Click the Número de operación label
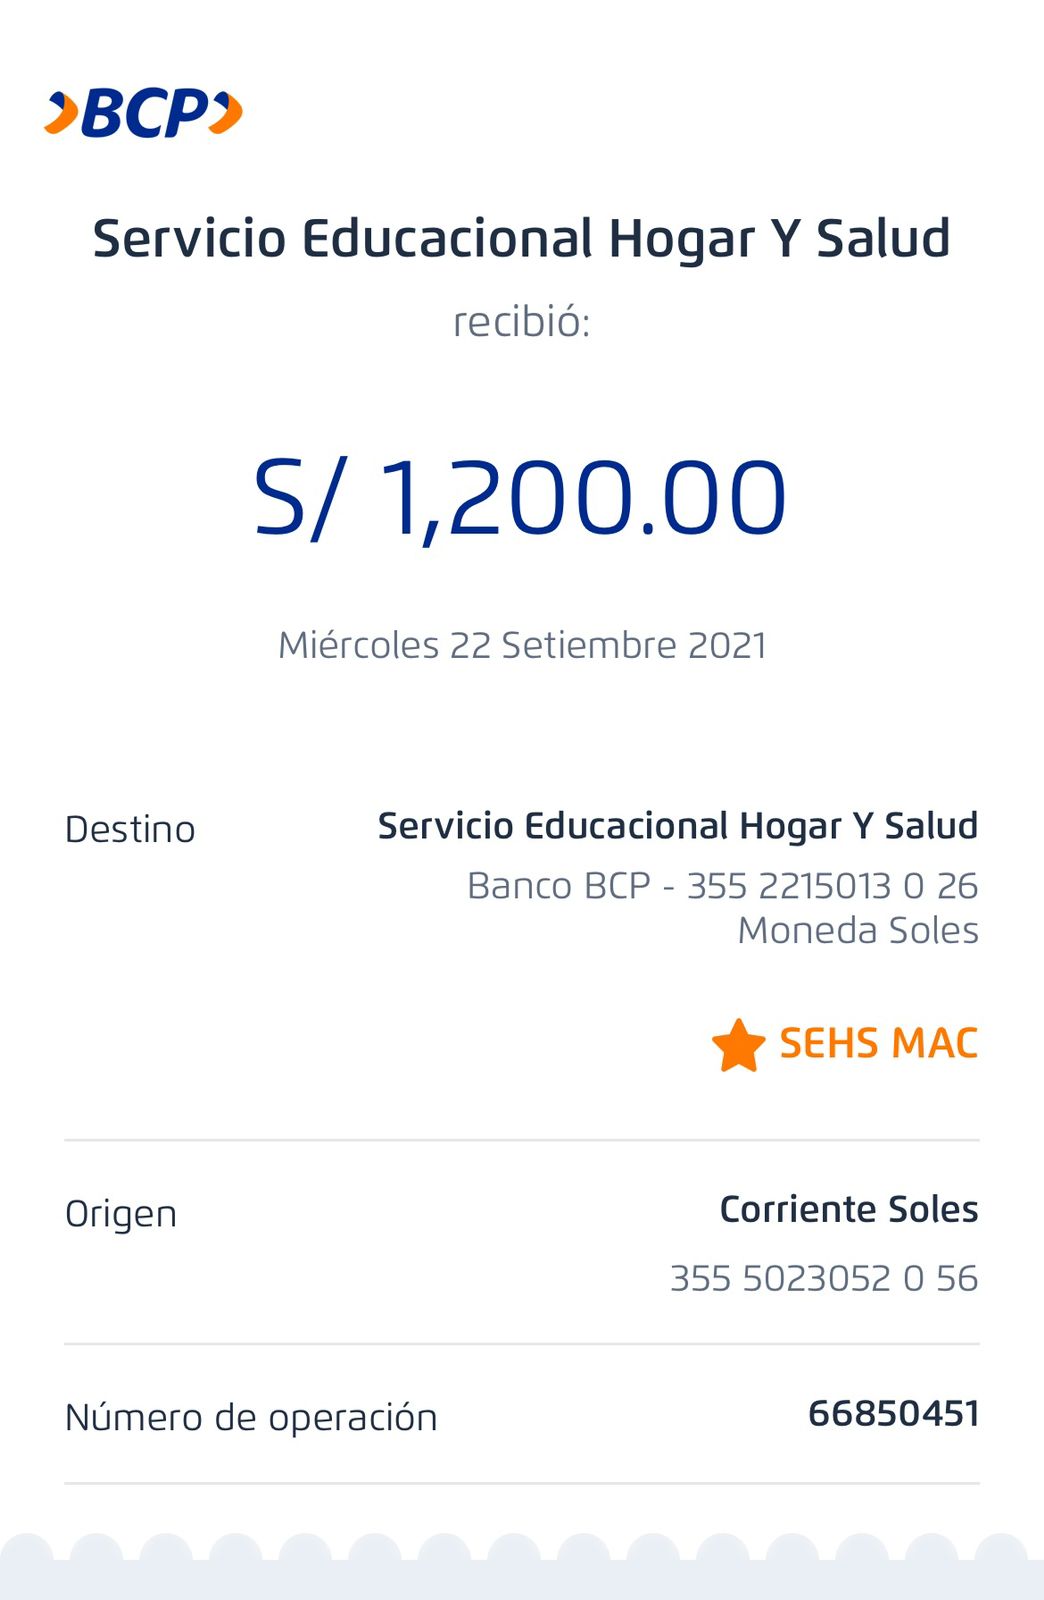 [251, 1418]
